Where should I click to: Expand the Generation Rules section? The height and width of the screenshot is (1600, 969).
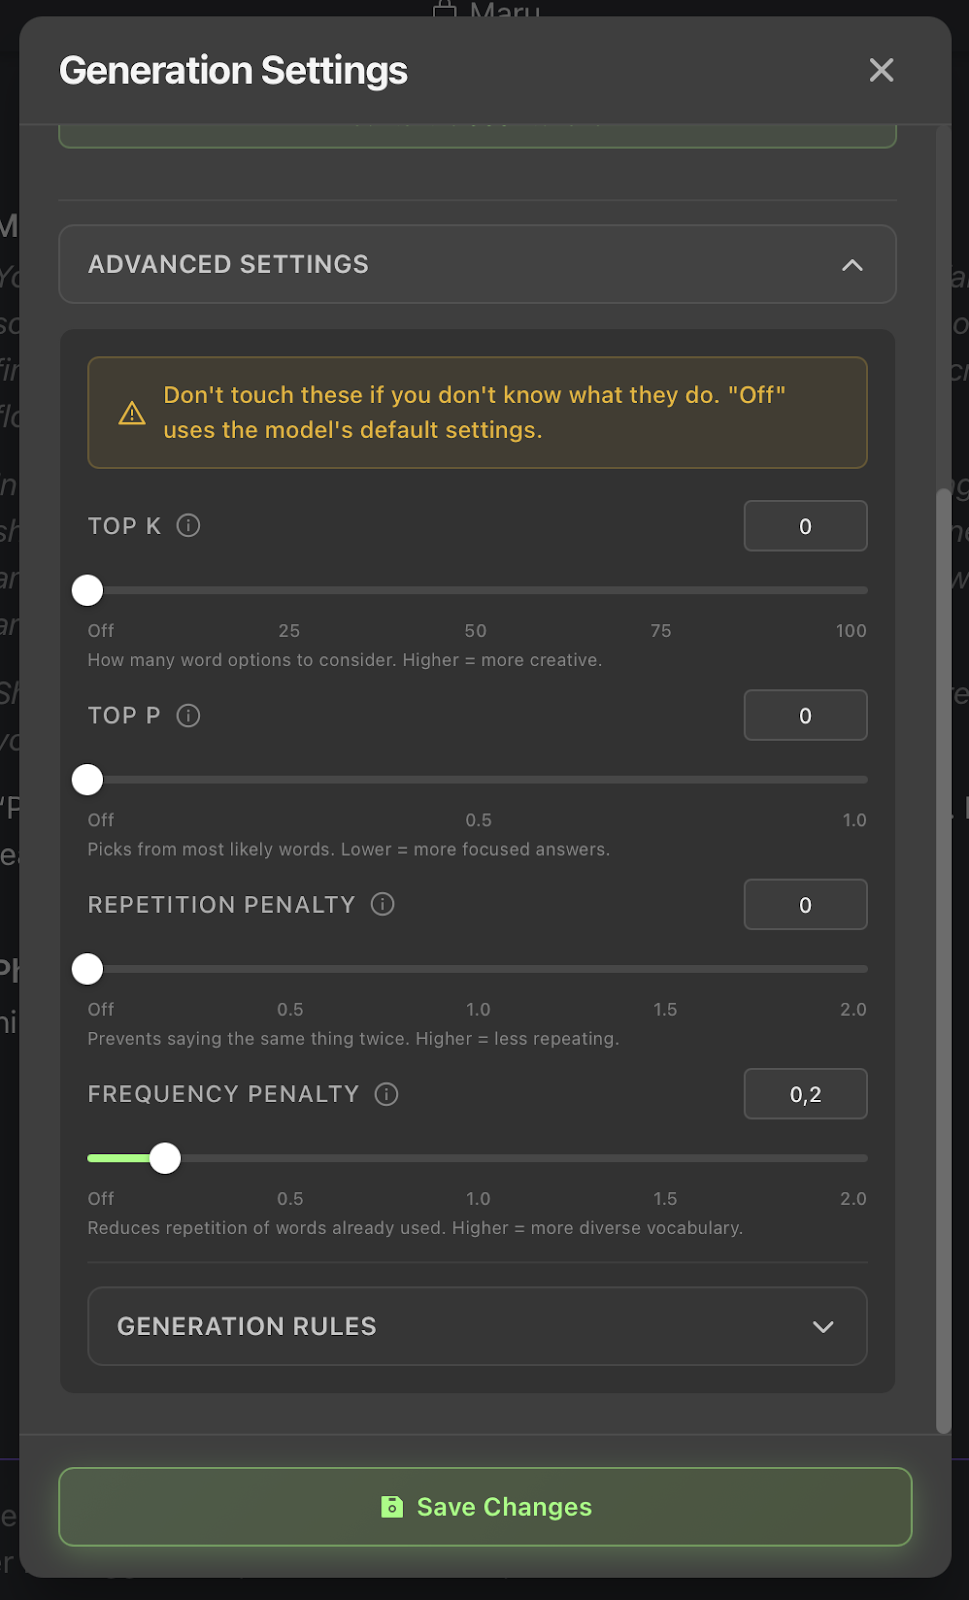pyautogui.click(x=477, y=1326)
